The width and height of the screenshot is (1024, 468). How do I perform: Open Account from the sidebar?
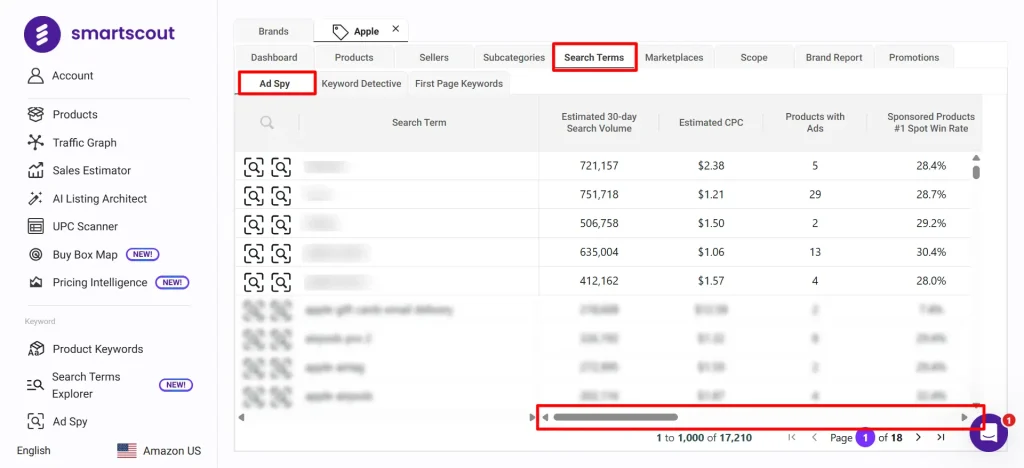(x=60, y=76)
